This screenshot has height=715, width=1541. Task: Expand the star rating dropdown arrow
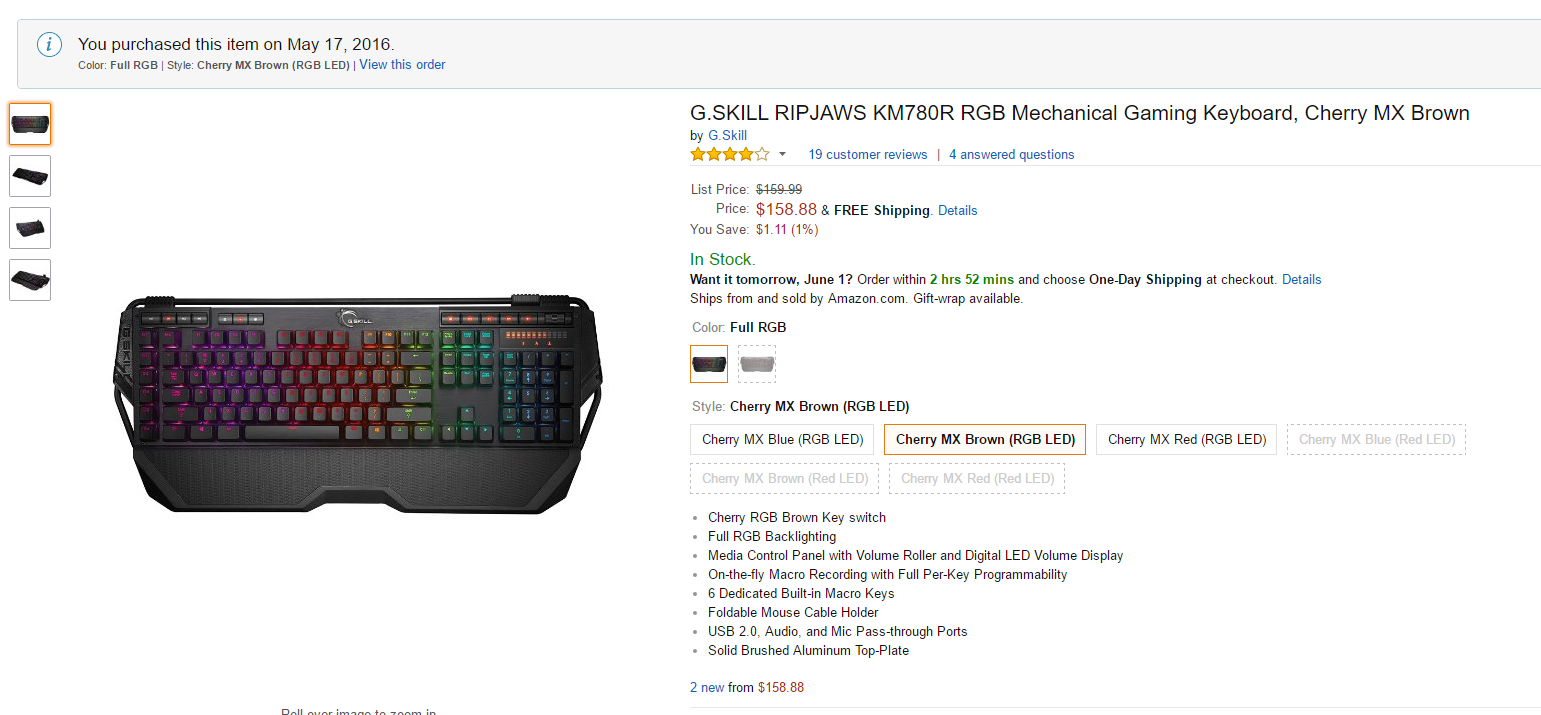782,154
